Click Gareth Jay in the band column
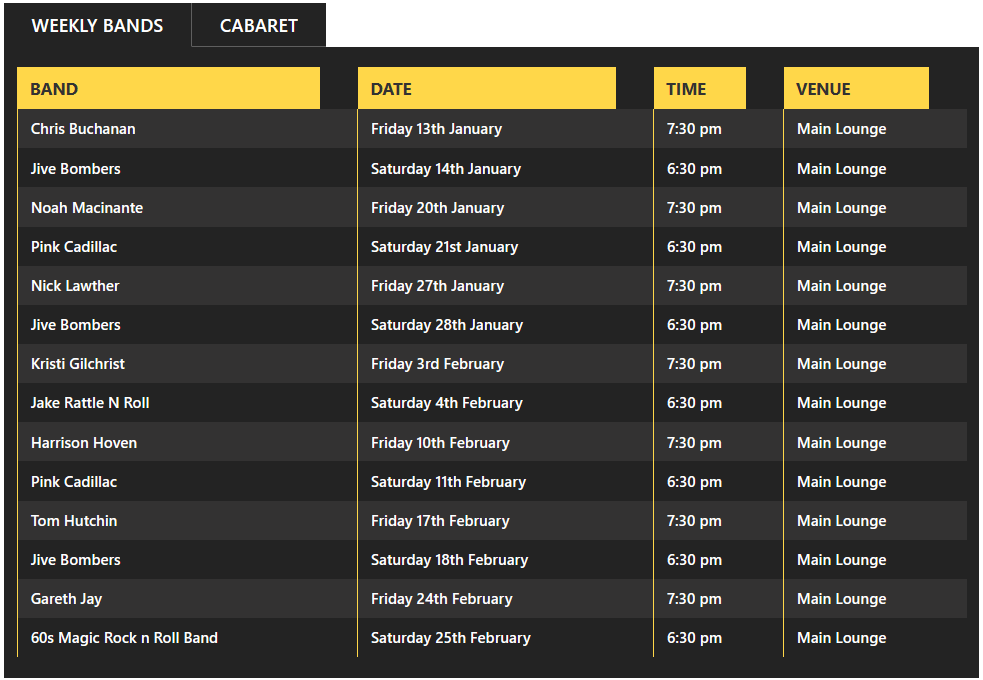 click(x=66, y=599)
